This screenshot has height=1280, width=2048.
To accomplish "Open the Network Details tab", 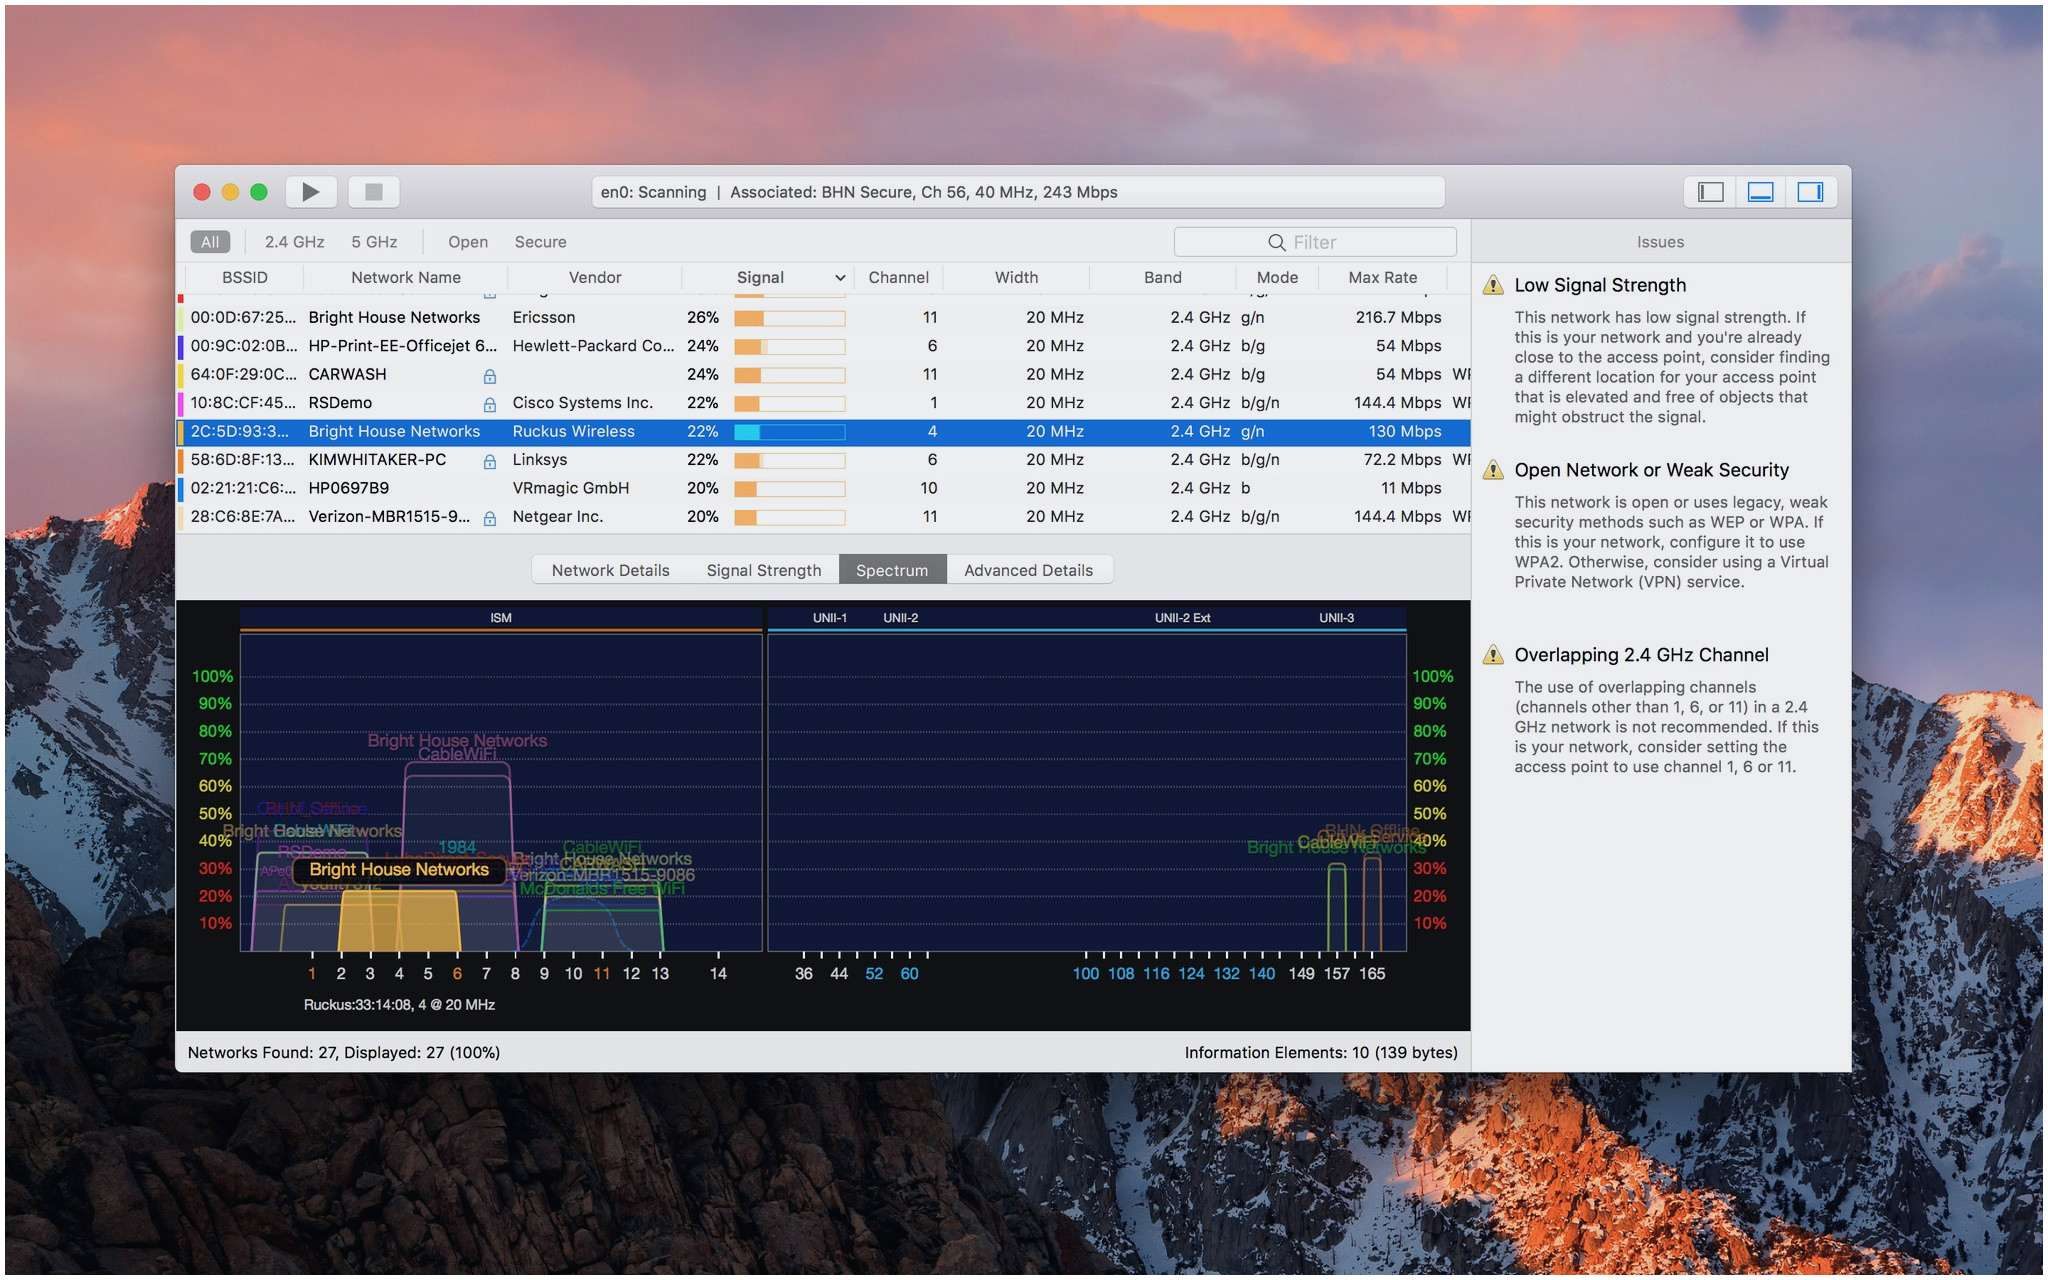I will [610, 569].
